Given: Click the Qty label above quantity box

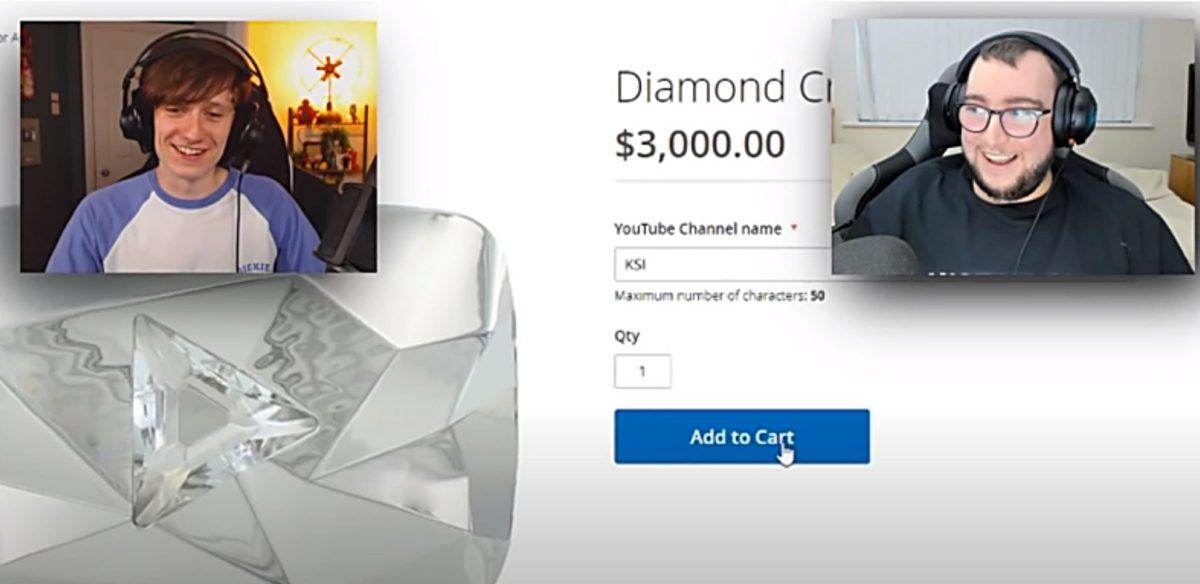Looking at the screenshot, I should [627, 336].
